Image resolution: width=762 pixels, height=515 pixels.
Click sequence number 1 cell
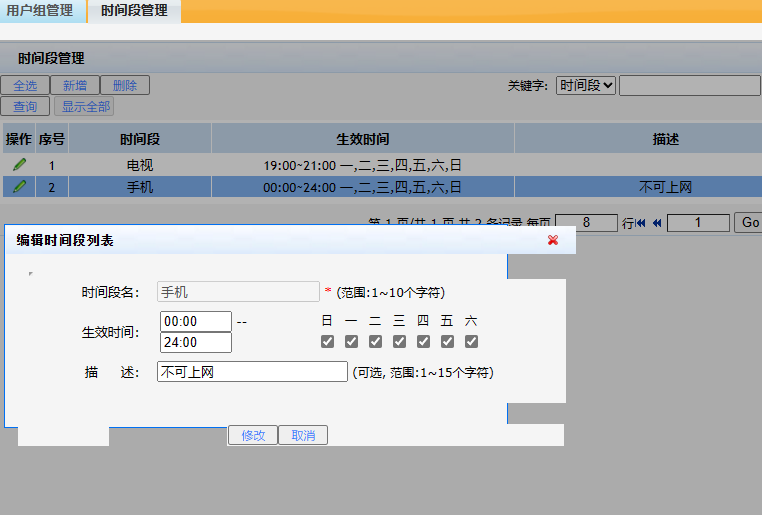(x=52, y=165)
